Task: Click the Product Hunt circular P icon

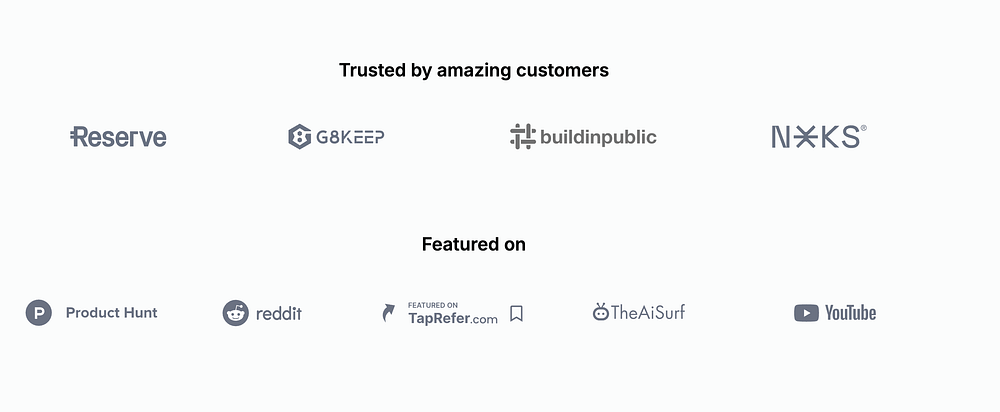Action: coord(38,313)
